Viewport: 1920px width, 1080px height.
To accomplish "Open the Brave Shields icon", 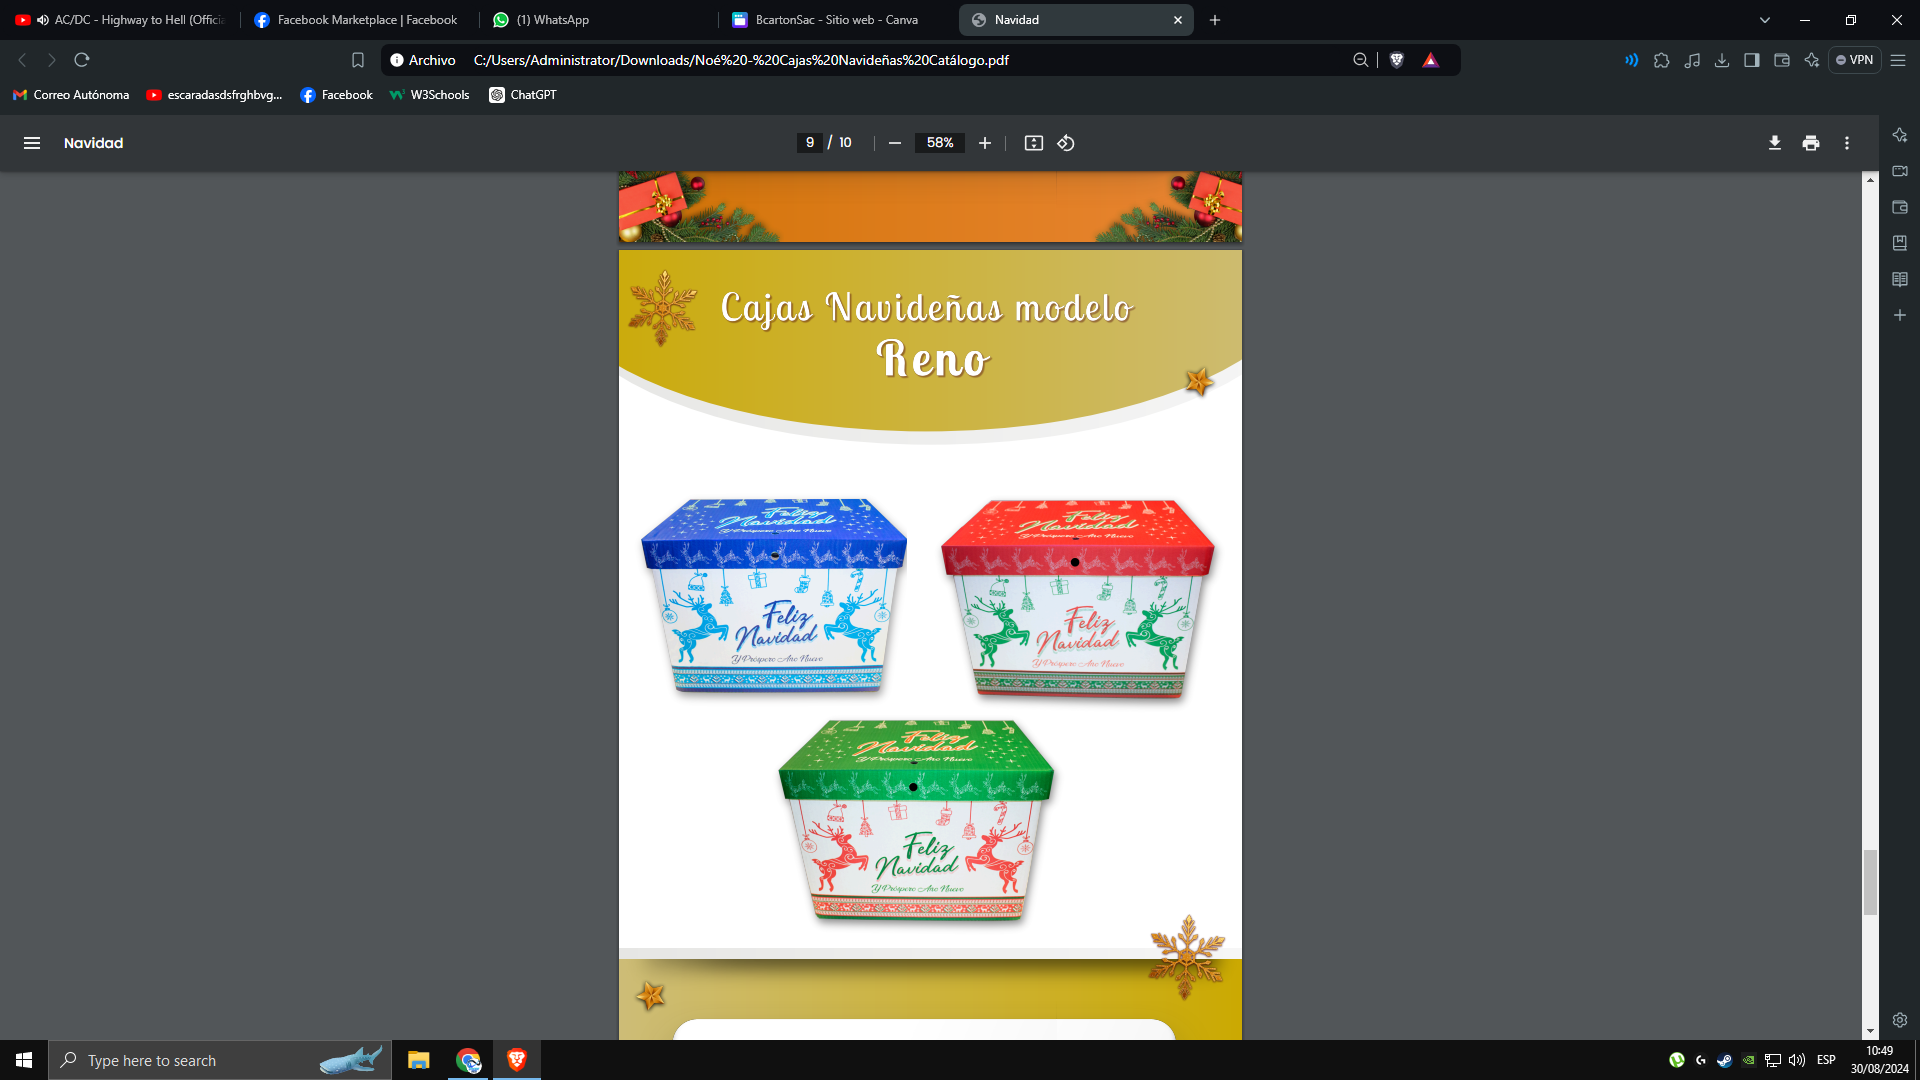I will [x=1397, y=60].
